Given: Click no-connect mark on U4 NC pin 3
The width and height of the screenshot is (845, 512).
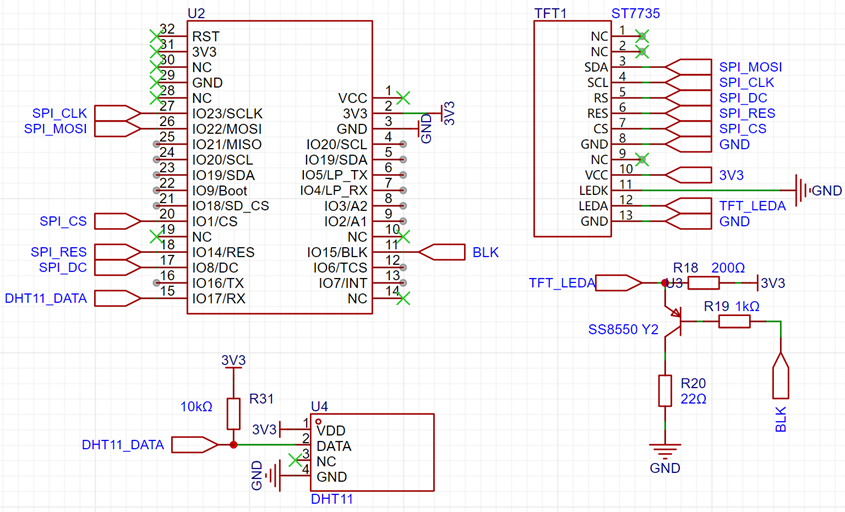Looking at the screenshot, I should 295,460.
